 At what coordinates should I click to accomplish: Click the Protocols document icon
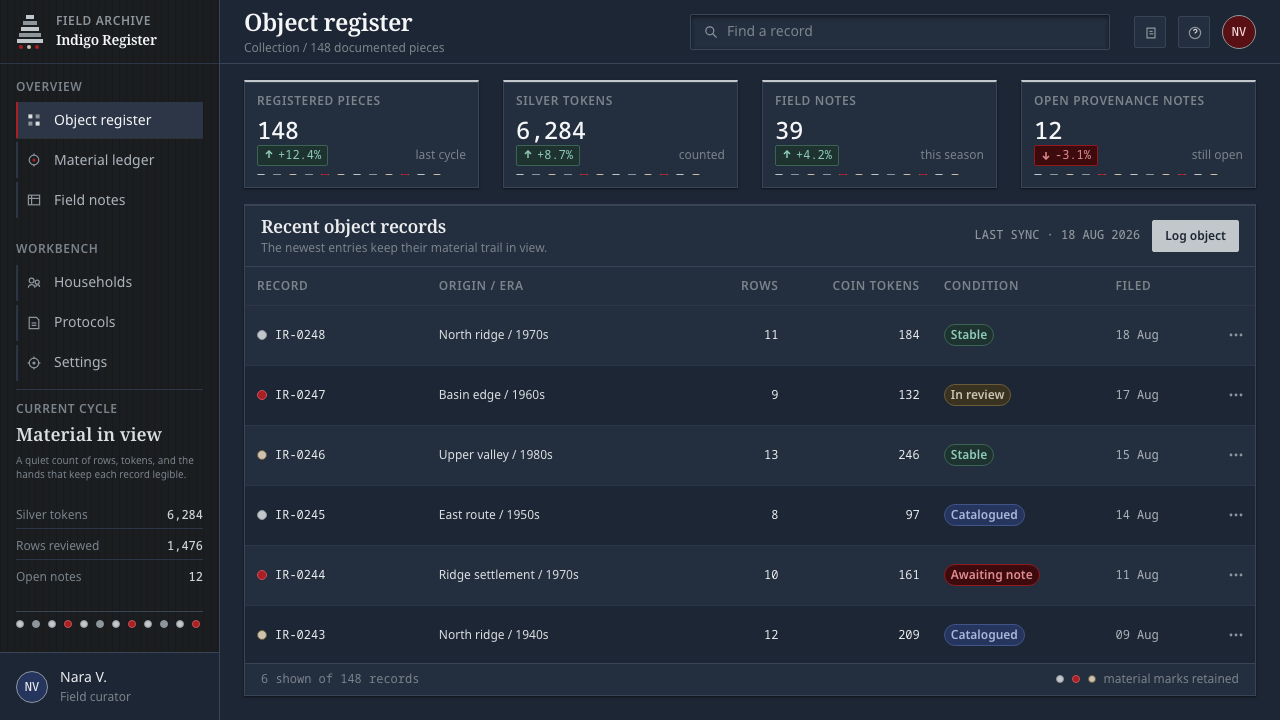pyautogui.click(x=34, y=322)
